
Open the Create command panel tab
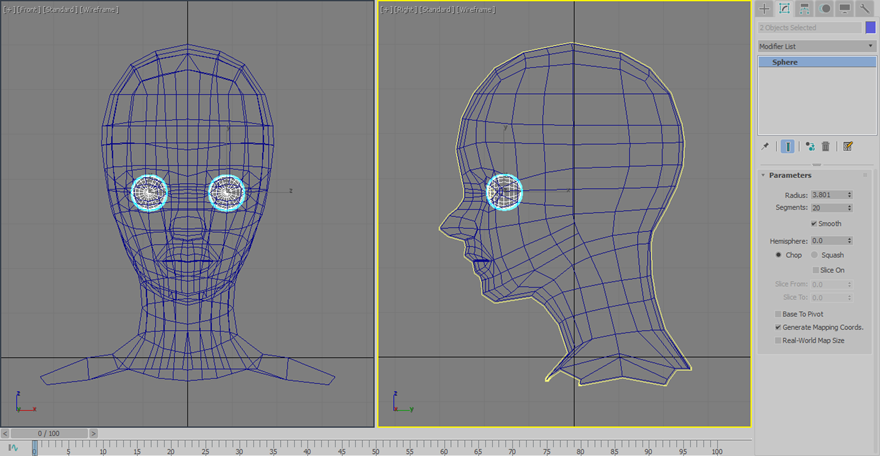pyautogui.click(x=764, y=8)
